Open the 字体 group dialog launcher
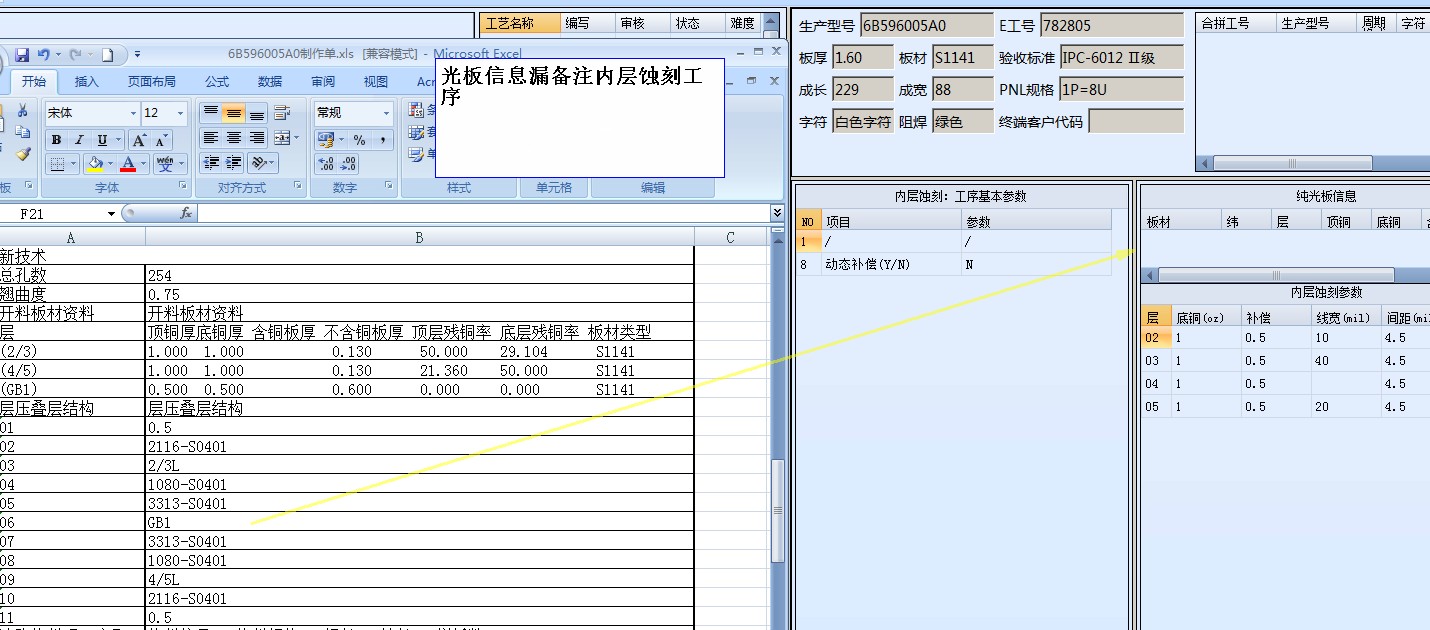 (x=182, y=186)
